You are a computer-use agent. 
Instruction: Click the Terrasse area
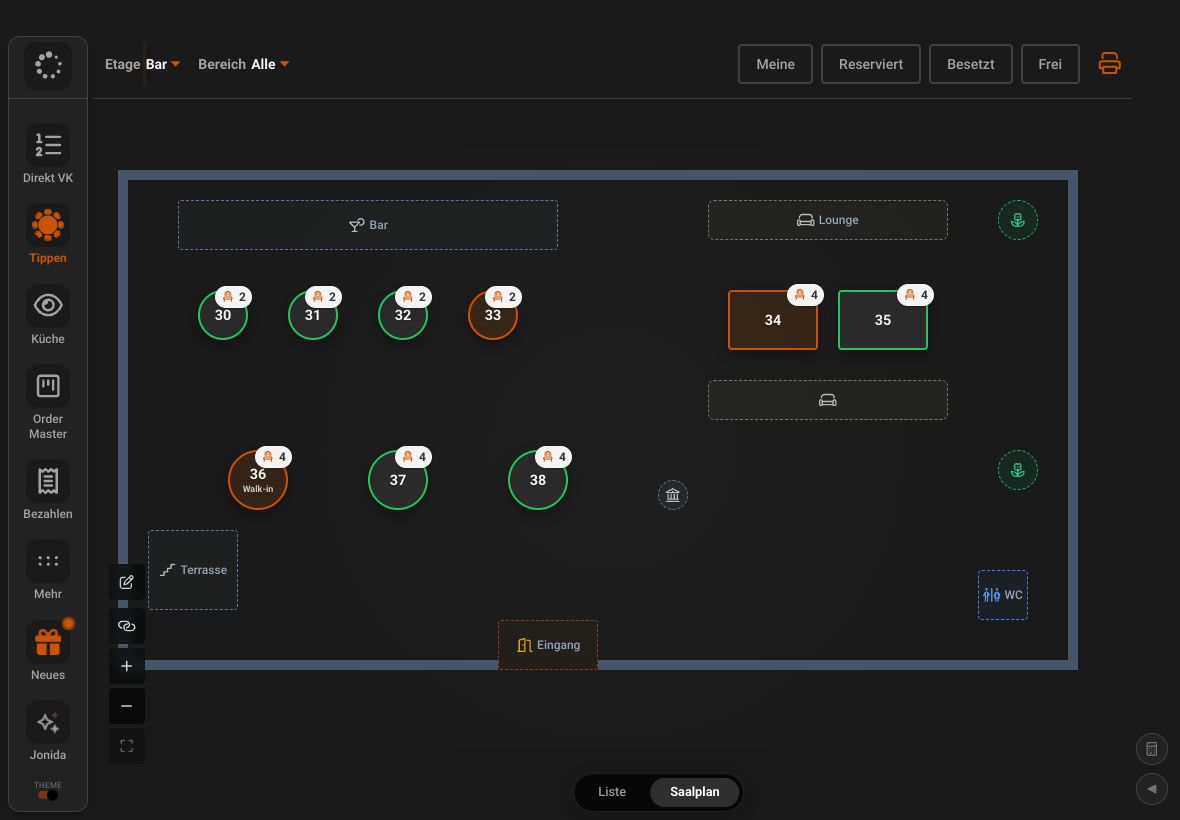point(193,569)
